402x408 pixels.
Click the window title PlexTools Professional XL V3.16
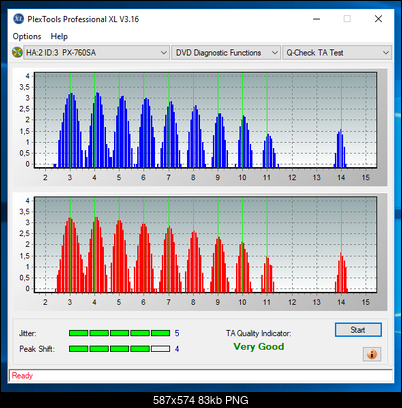tap(83, 19)
